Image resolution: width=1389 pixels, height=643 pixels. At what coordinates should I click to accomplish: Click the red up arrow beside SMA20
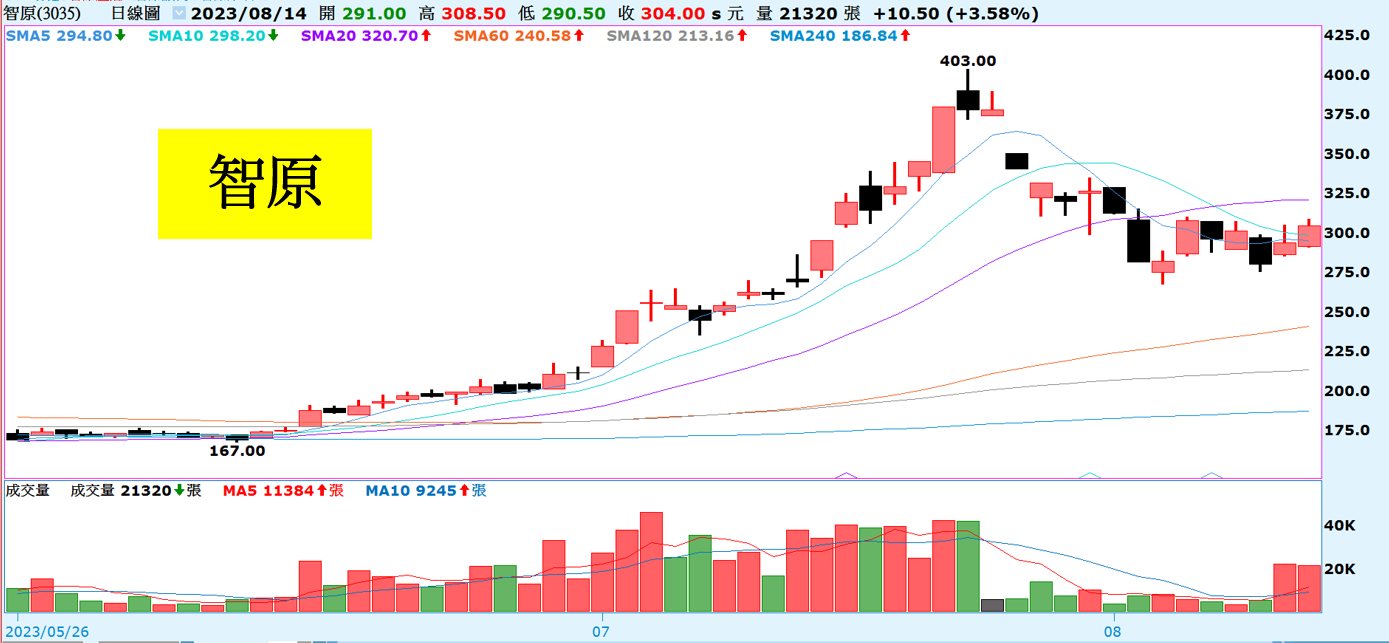(425, 36)
